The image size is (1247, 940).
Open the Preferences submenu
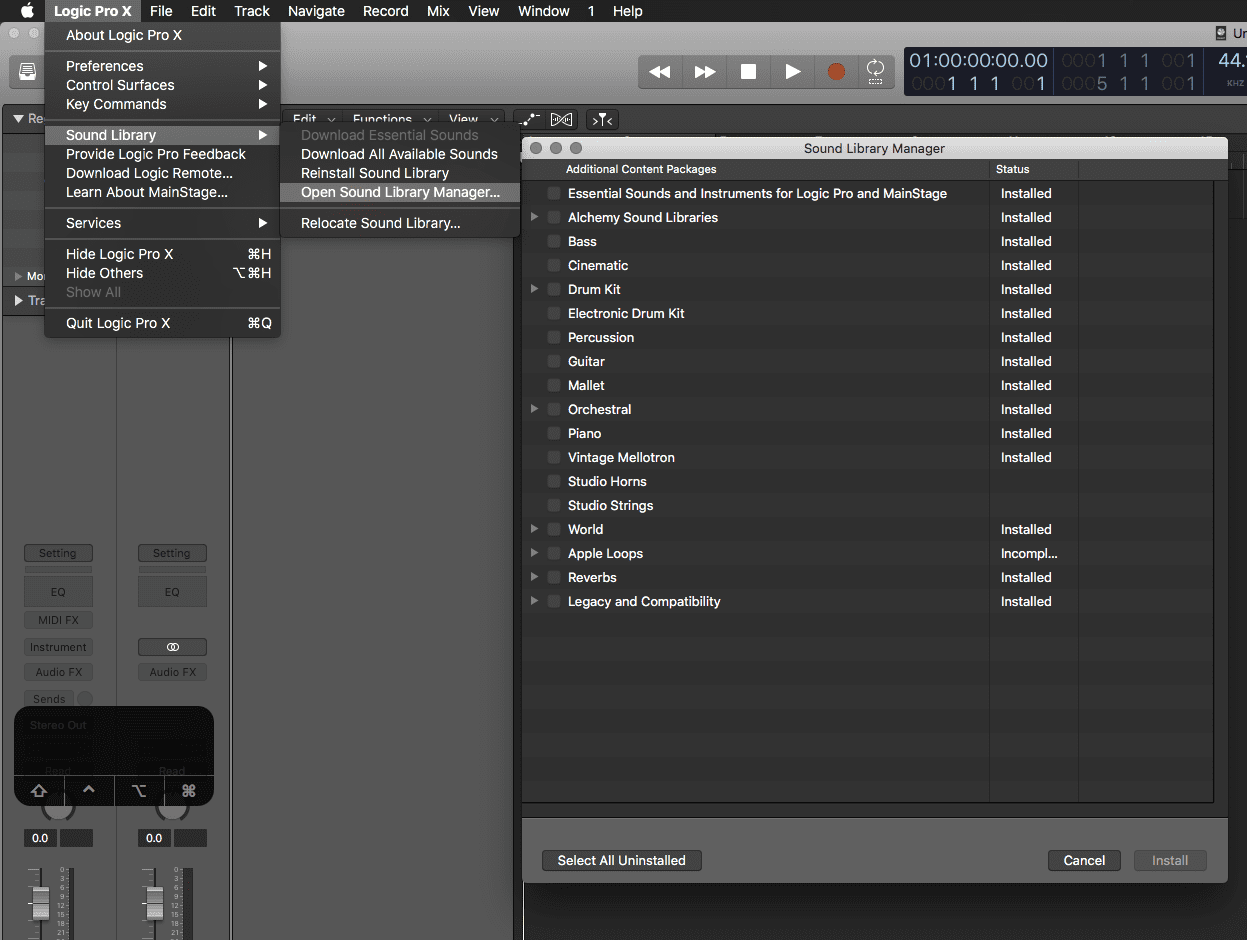point(162,66)
